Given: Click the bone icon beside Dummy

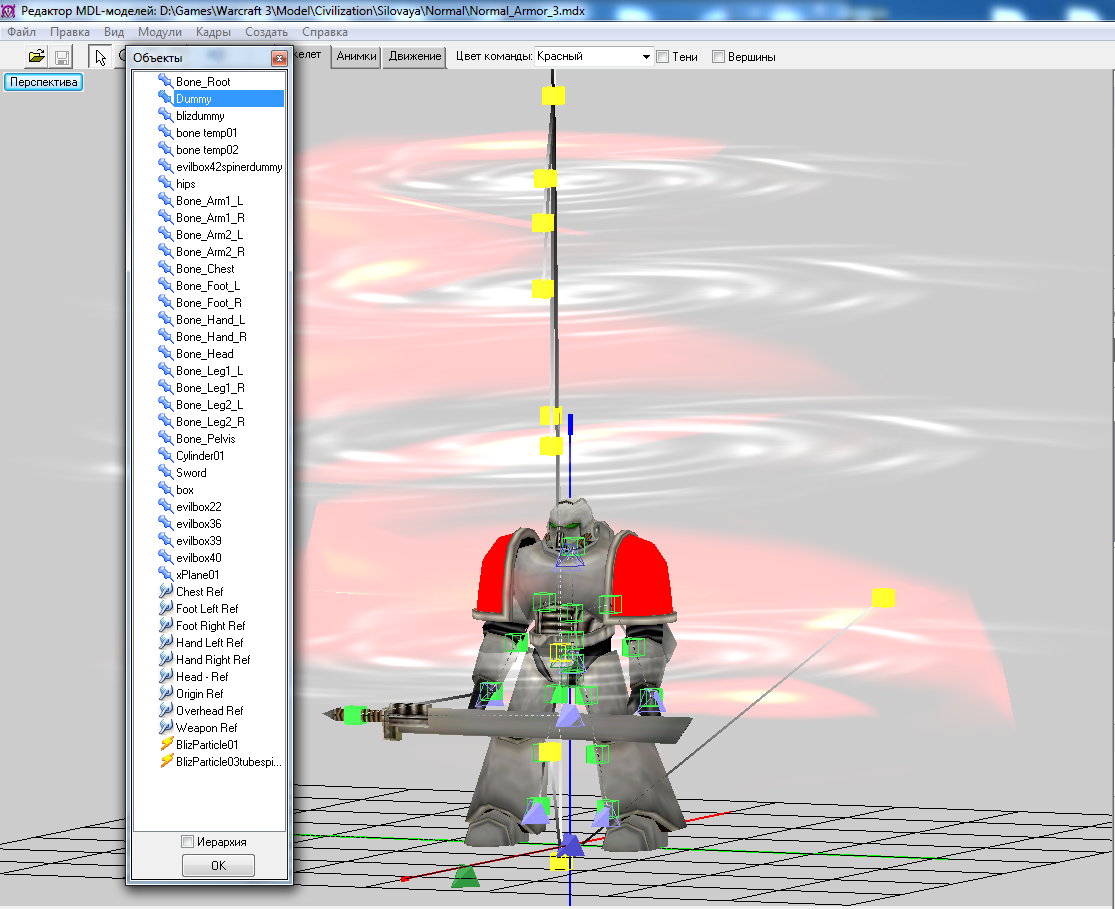Looking at the screenshot, I should 166,98.
